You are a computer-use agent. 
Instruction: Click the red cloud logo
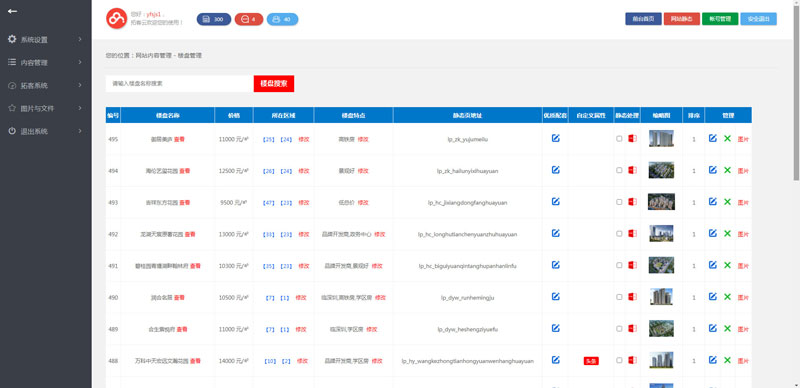pyautogui.click(x=116, y=19)
